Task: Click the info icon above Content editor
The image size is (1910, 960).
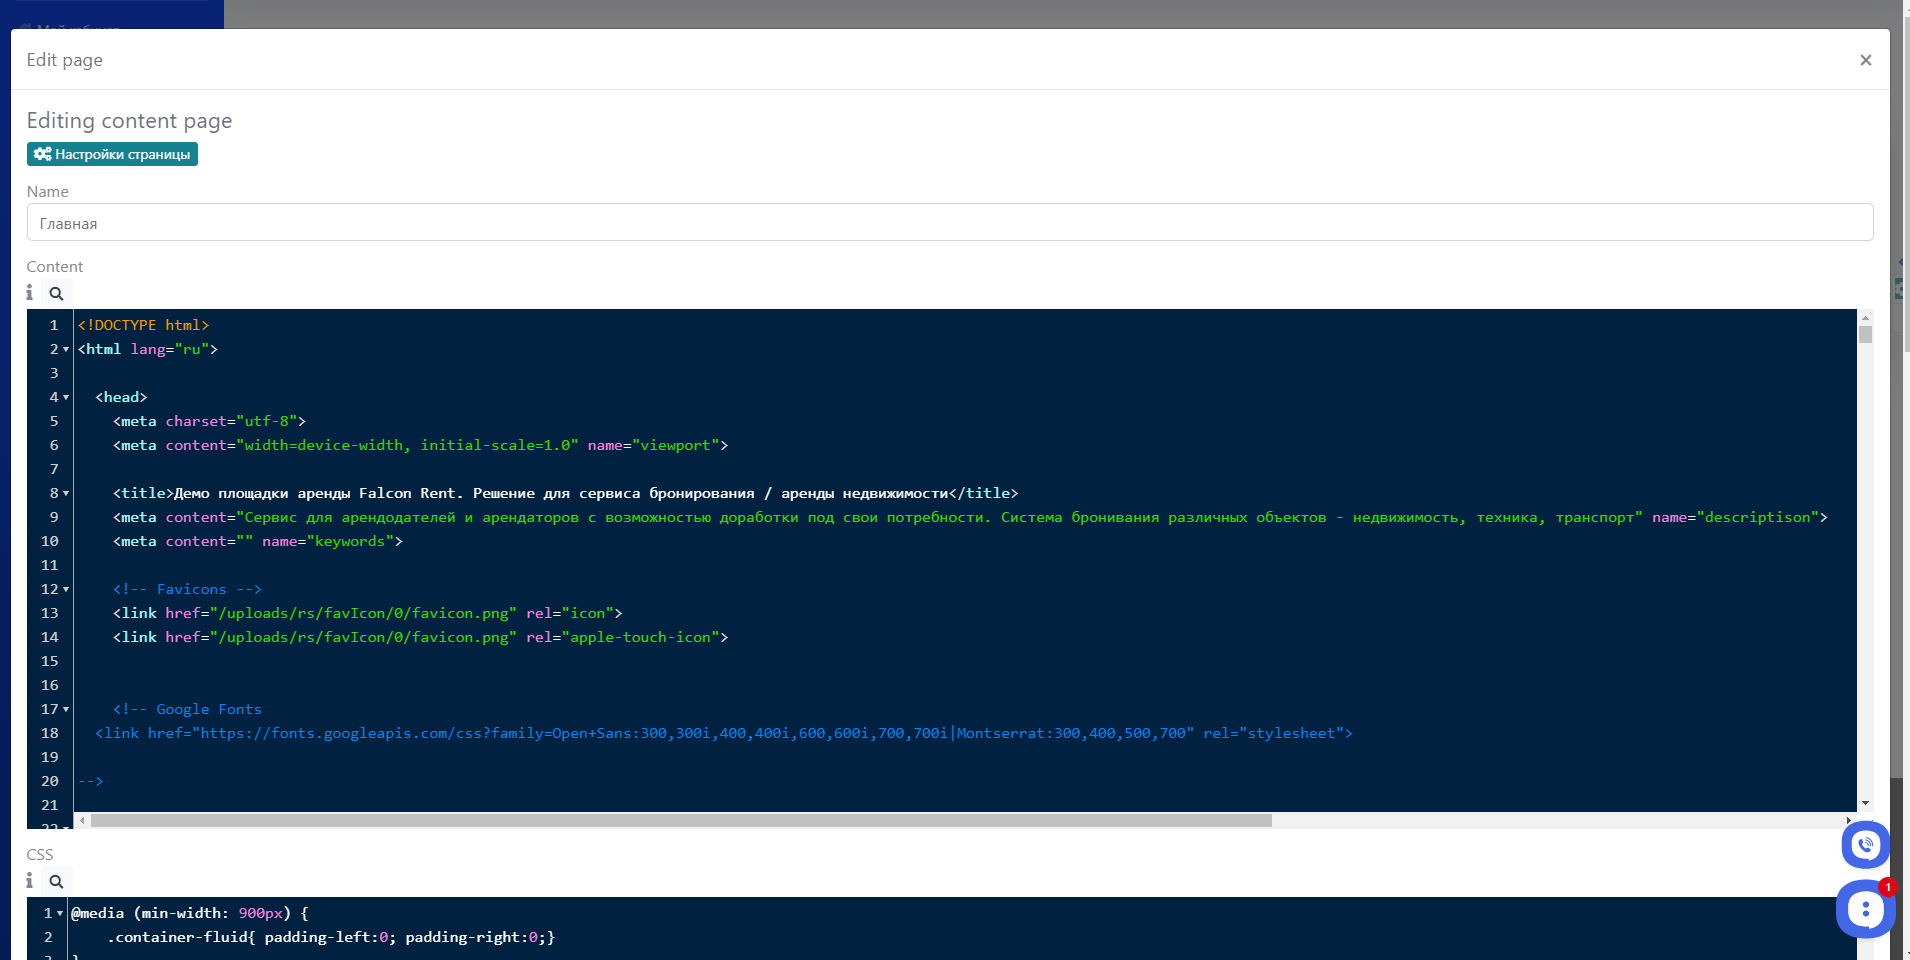Action: tap(30, 293)
